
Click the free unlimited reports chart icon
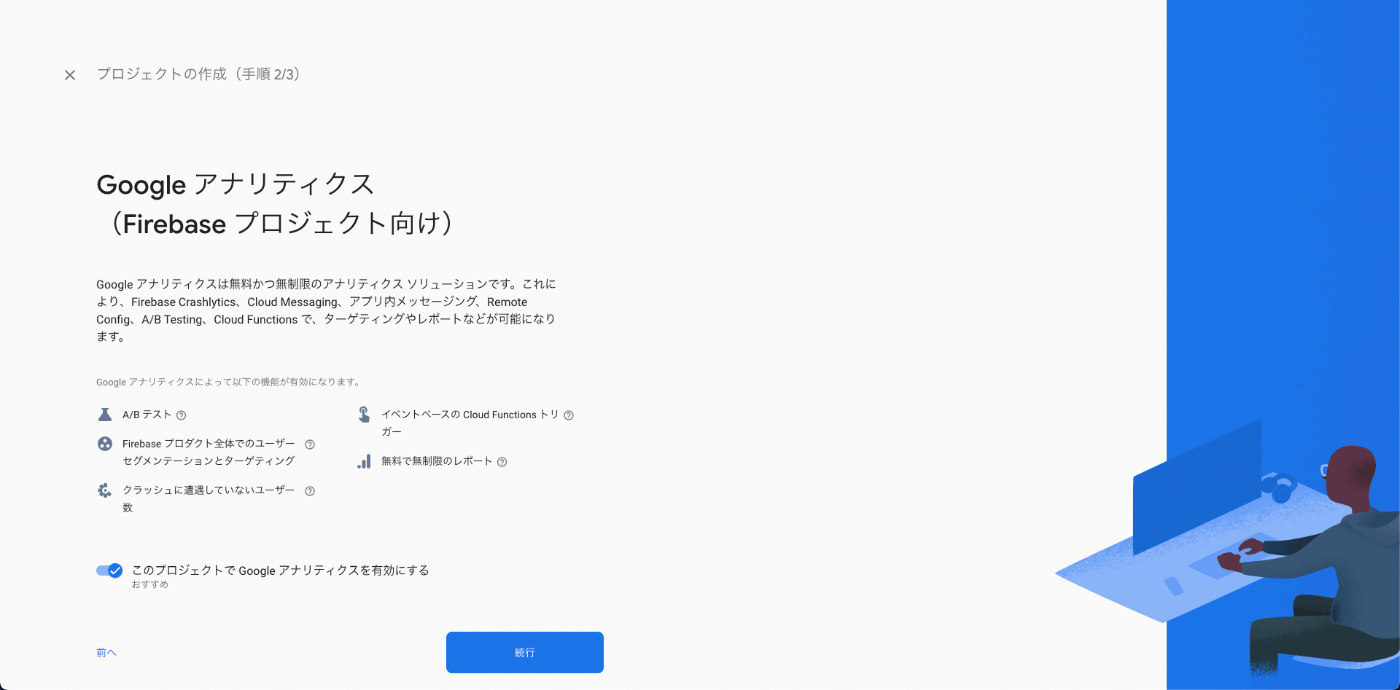point(364,461)
